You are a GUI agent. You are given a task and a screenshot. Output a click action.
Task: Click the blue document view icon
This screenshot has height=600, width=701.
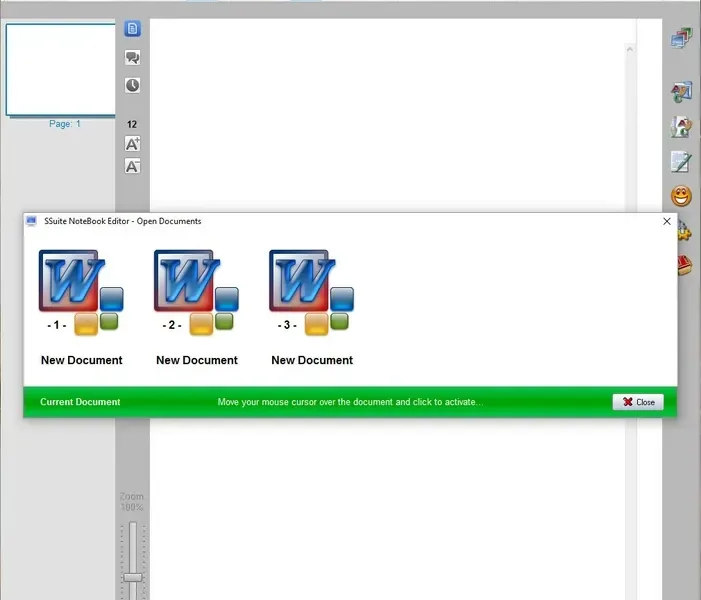coord(132,29)
